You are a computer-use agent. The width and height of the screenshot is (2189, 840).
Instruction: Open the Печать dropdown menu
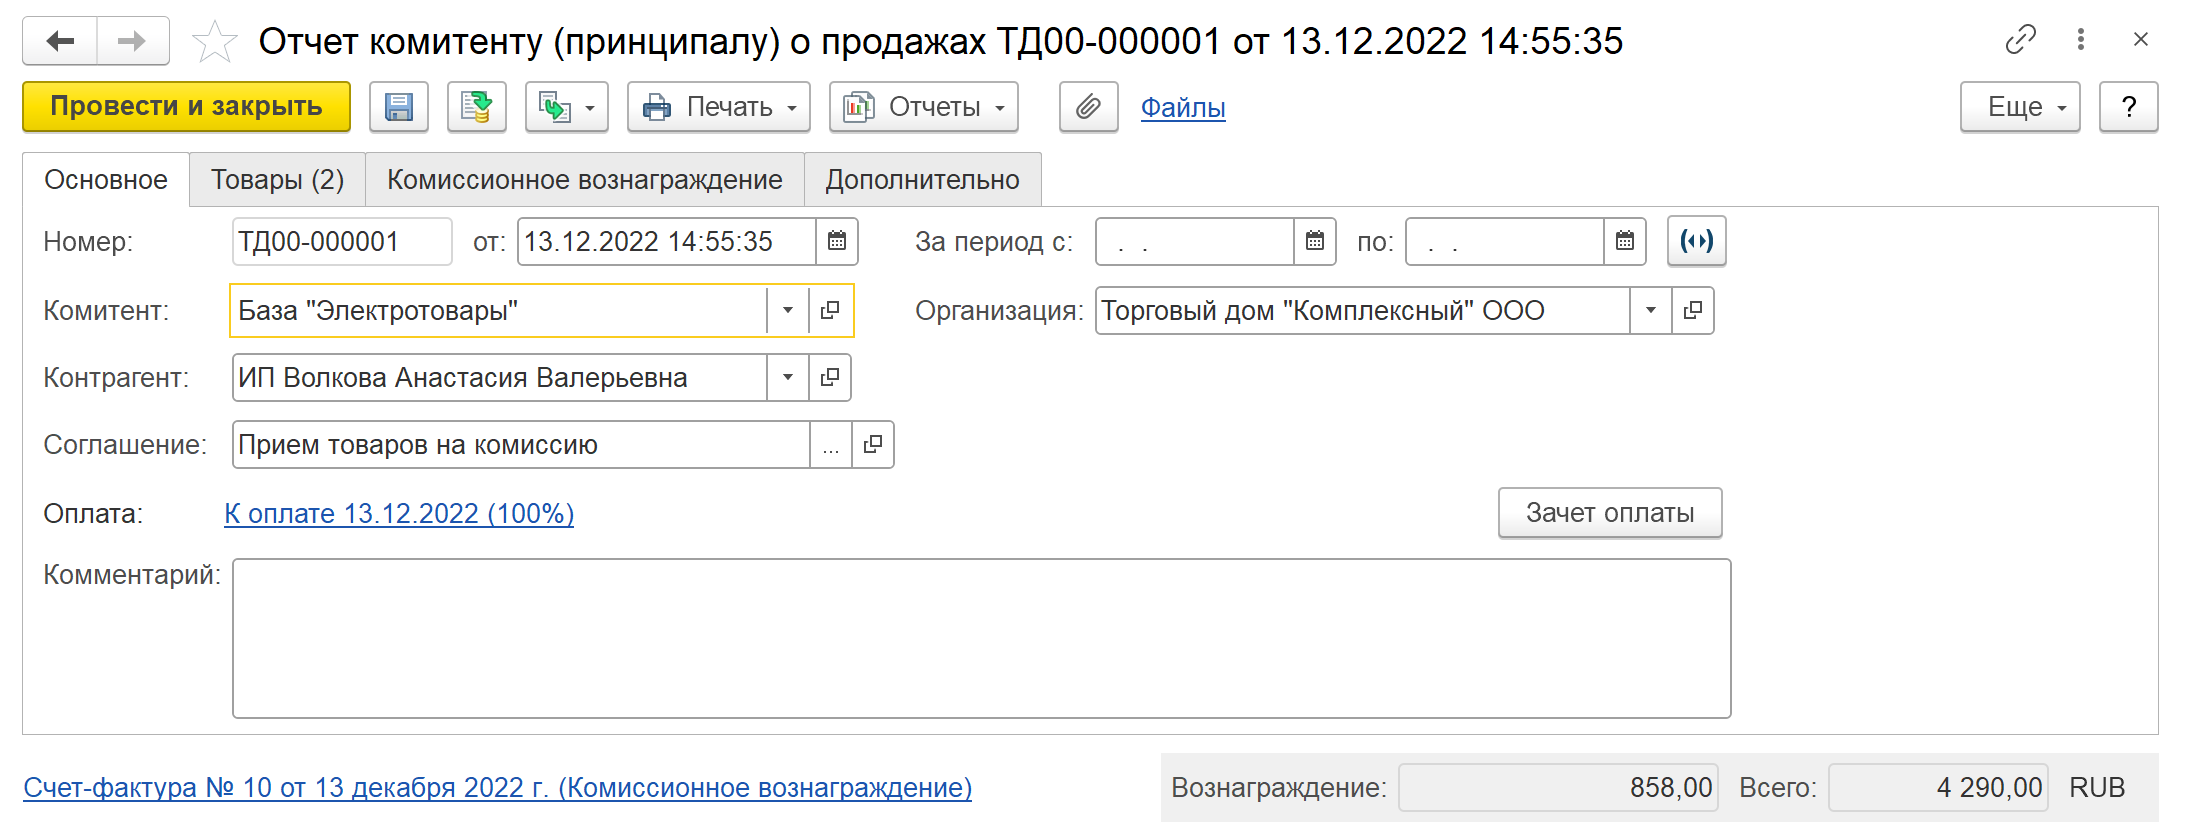tap(718, 107)
